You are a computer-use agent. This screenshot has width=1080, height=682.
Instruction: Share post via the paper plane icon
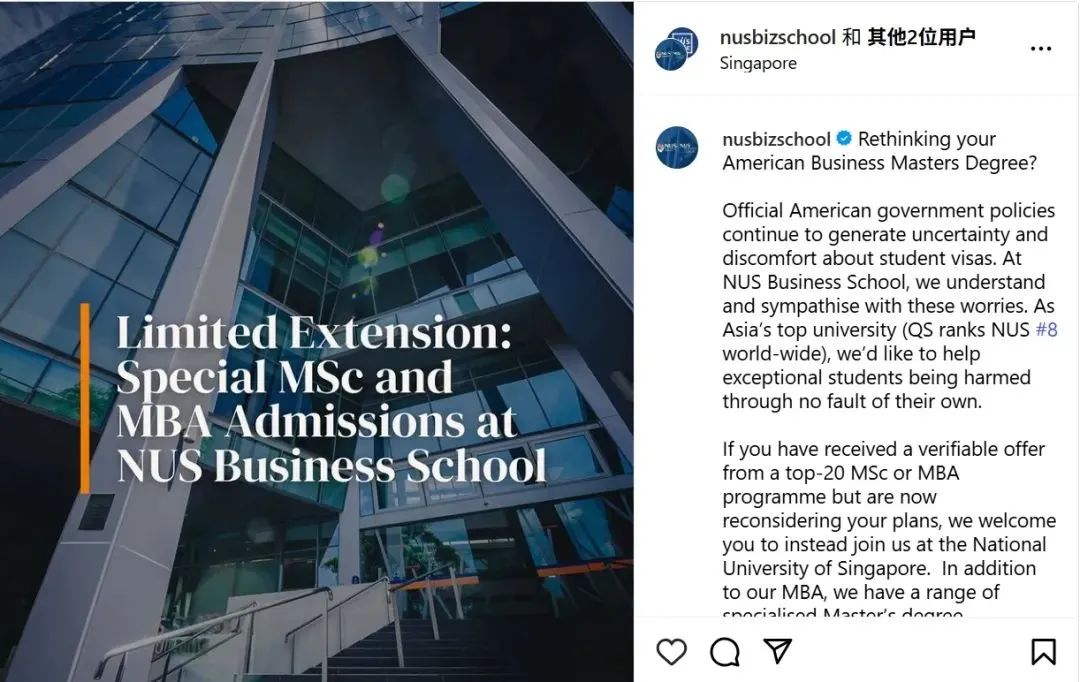pos(778,651)
